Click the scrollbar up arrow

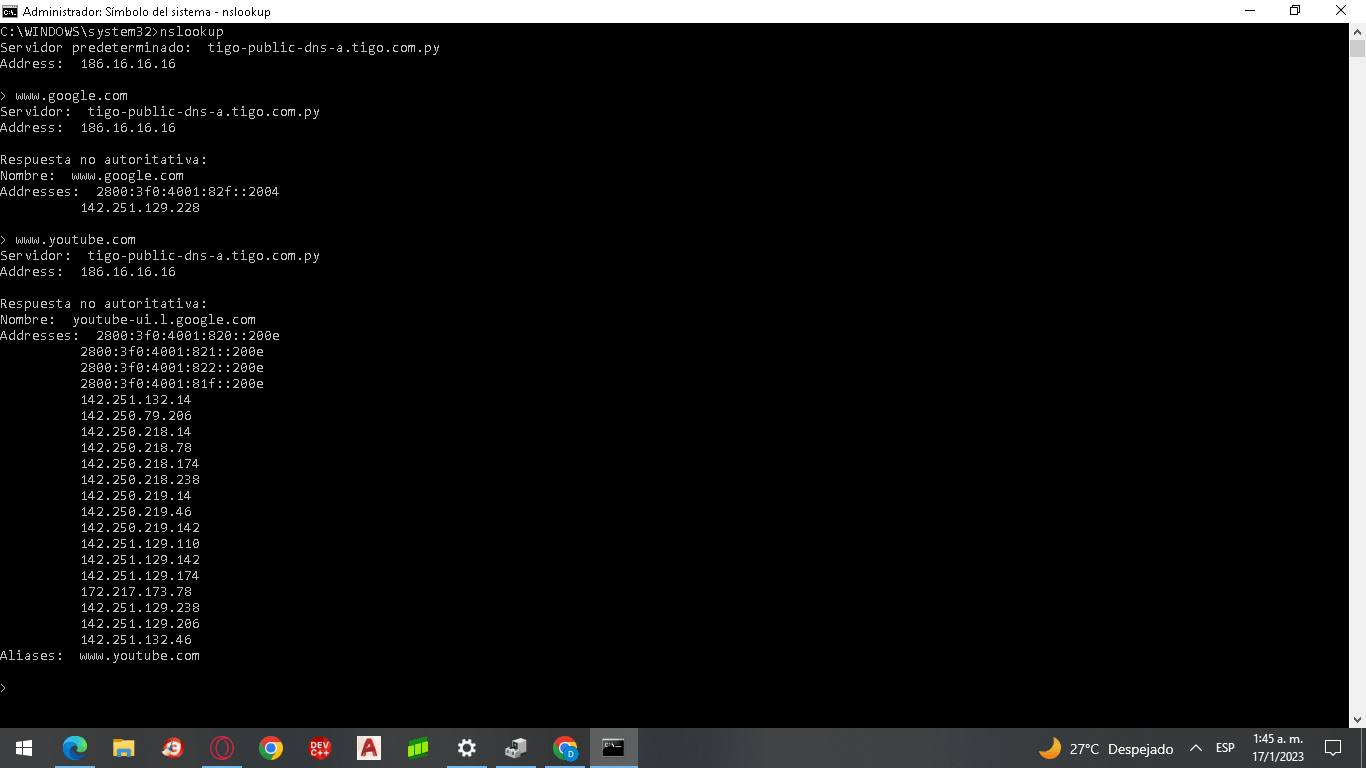(x=1357, y=31)
